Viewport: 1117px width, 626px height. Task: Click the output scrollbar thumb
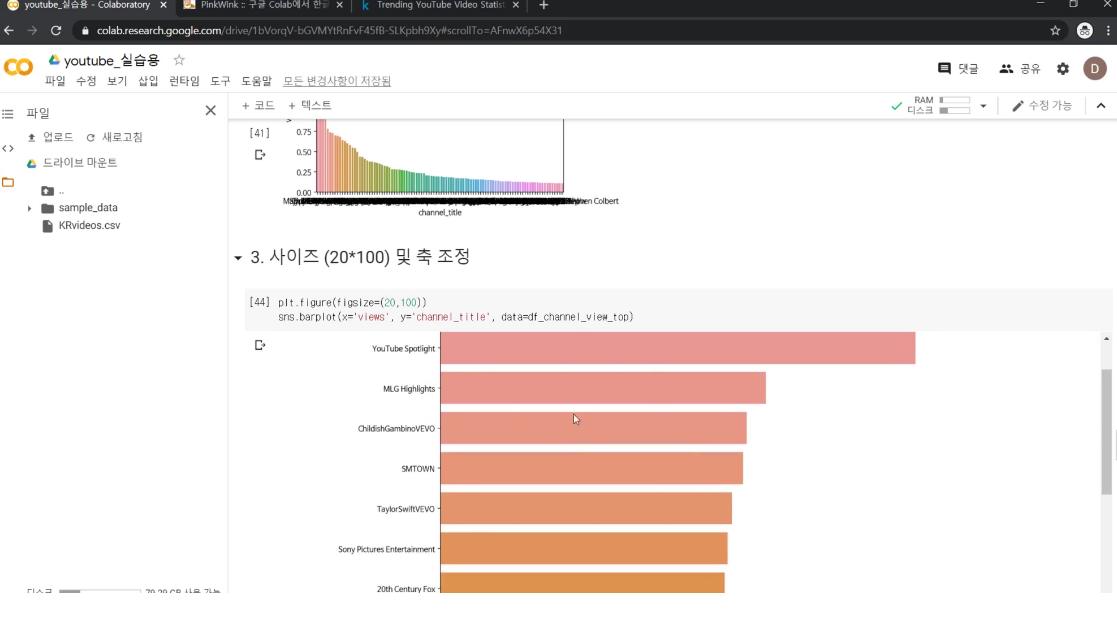click(x=1106, y=432)
